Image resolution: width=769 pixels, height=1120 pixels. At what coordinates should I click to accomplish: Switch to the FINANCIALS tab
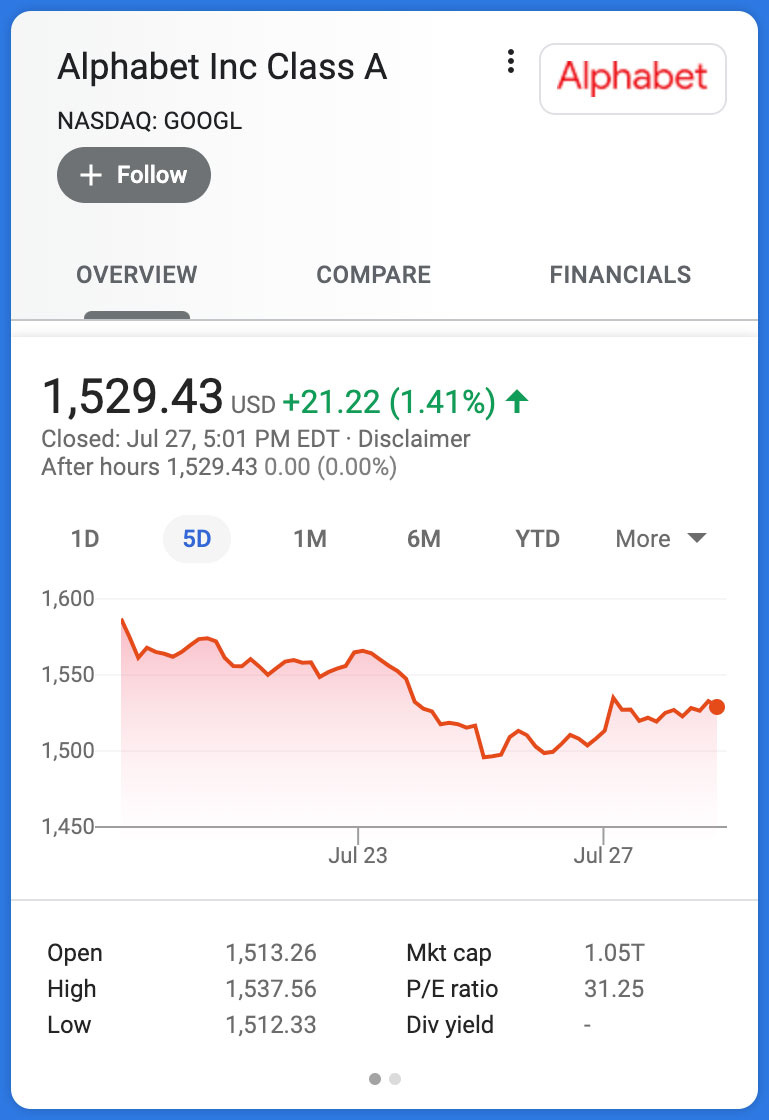coord(620,275)
